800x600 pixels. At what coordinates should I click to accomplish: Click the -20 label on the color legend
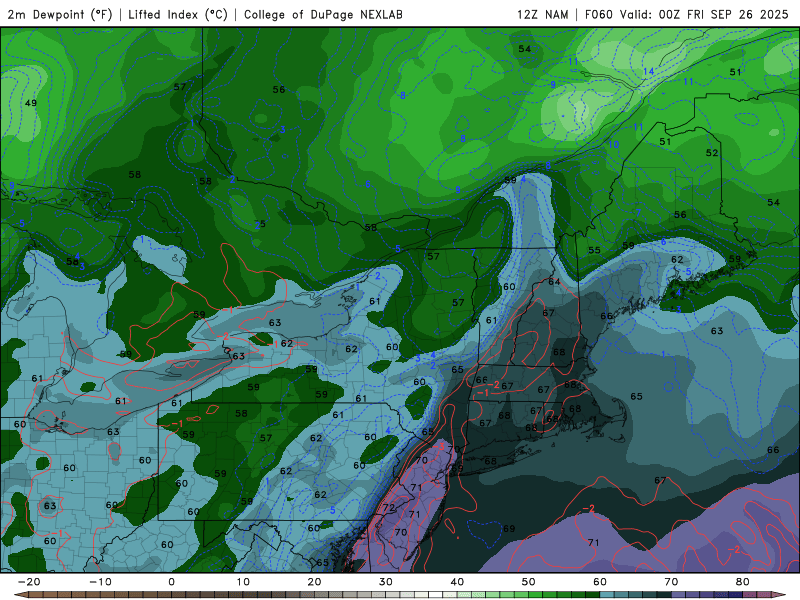pyautogui.click(x=29, y=582)
